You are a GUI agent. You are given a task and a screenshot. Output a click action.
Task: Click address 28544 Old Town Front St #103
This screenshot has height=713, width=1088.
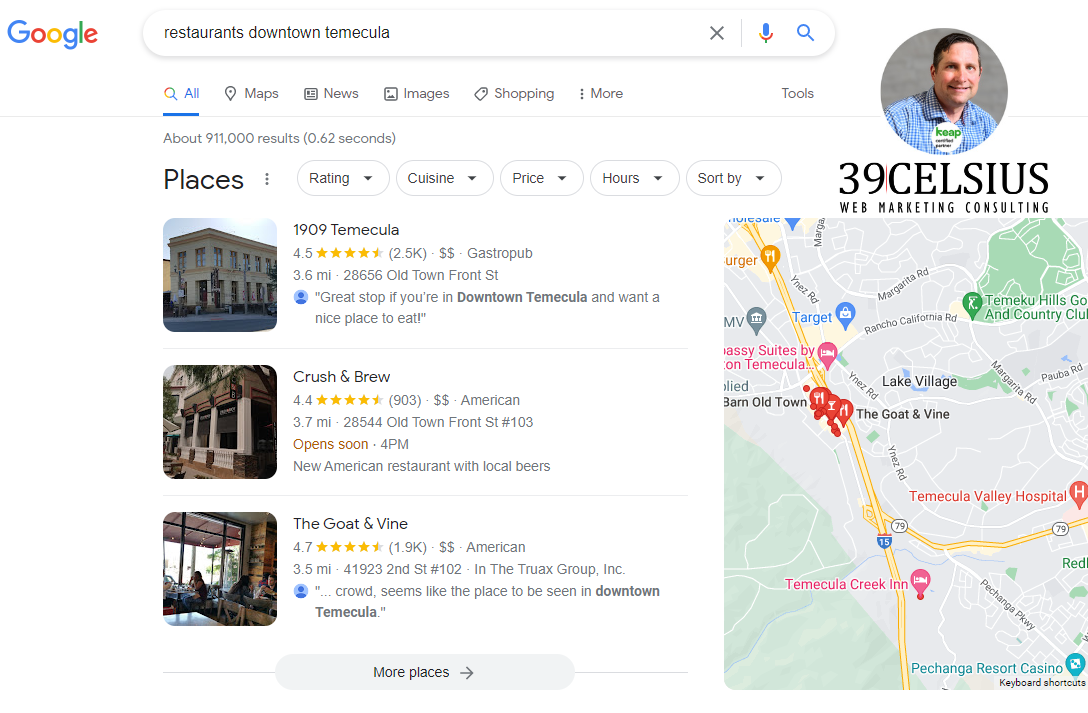438,422
